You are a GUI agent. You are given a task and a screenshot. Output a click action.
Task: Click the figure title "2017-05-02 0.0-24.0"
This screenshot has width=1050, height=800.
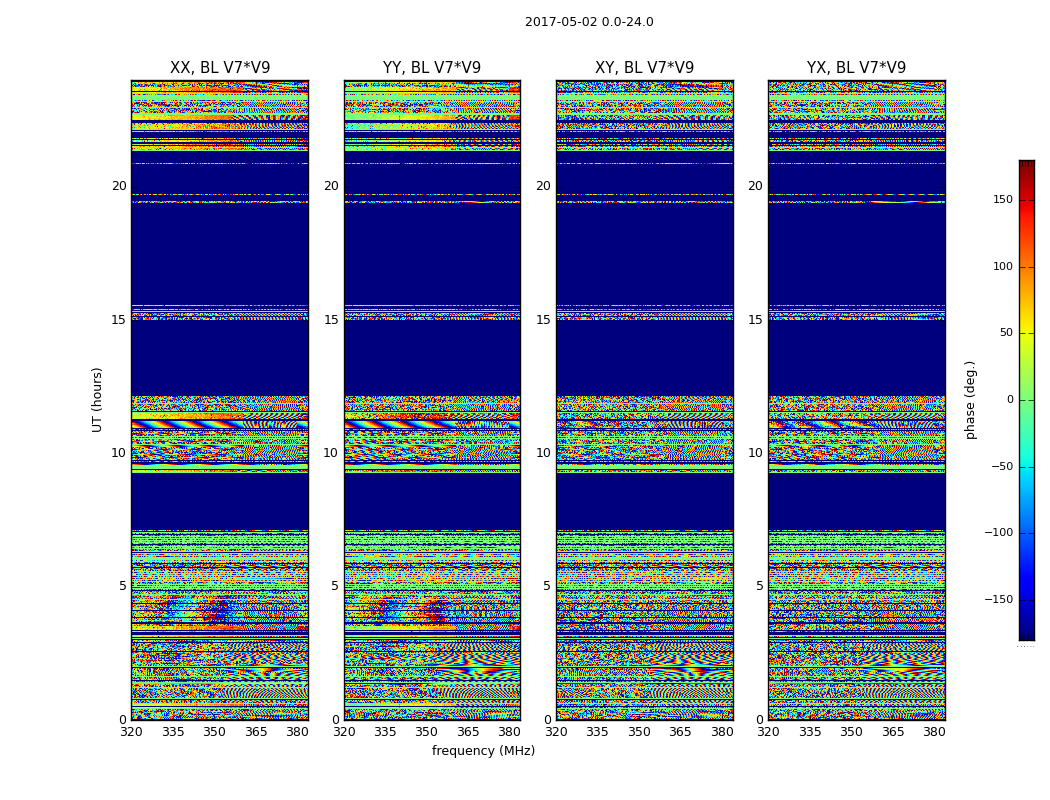point(589,22)
